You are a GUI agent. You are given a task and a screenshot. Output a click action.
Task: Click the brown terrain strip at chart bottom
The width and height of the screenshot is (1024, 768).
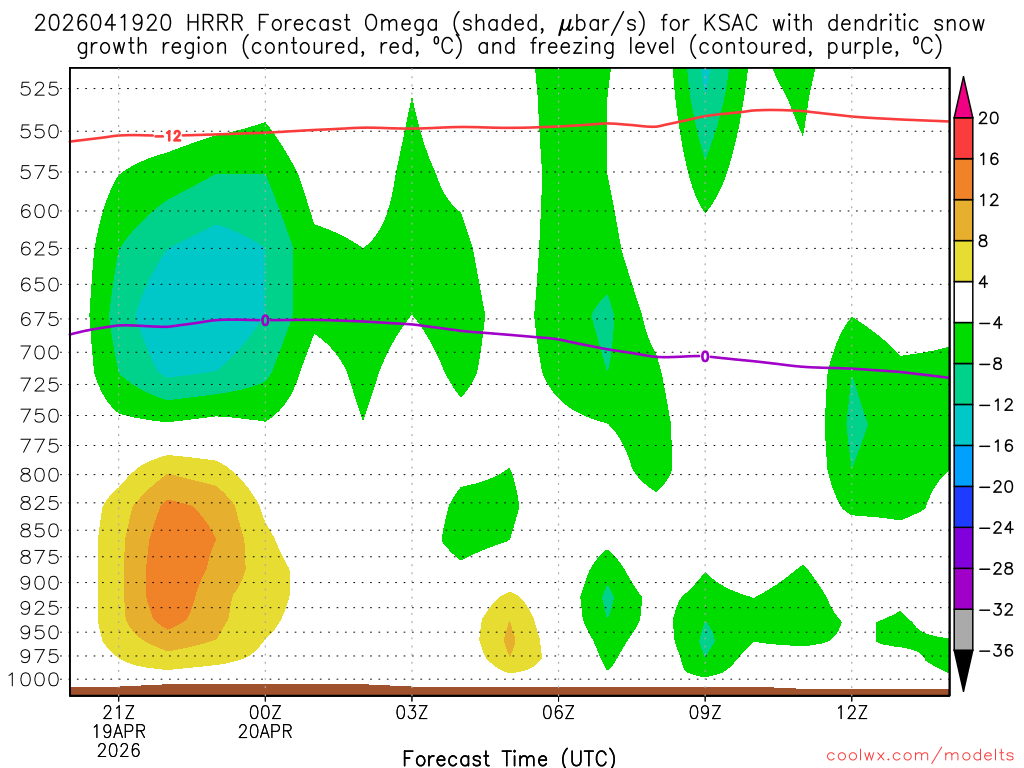tap(509, 690)
